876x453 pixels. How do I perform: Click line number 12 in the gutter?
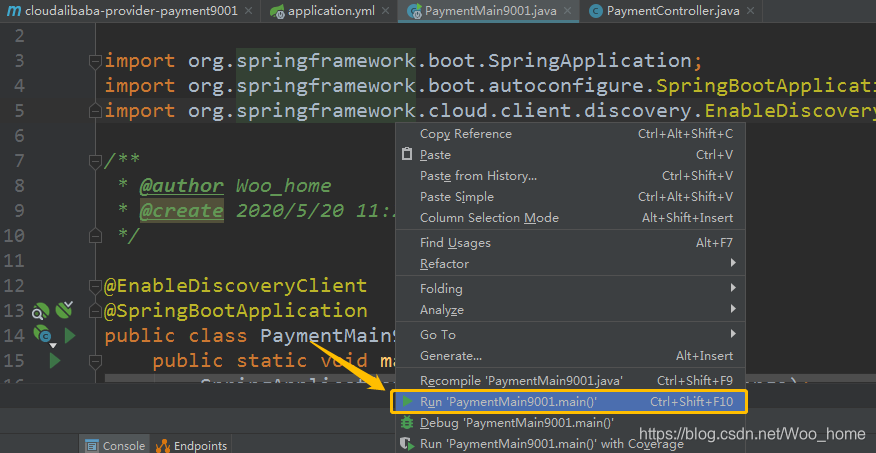(13, 286)
